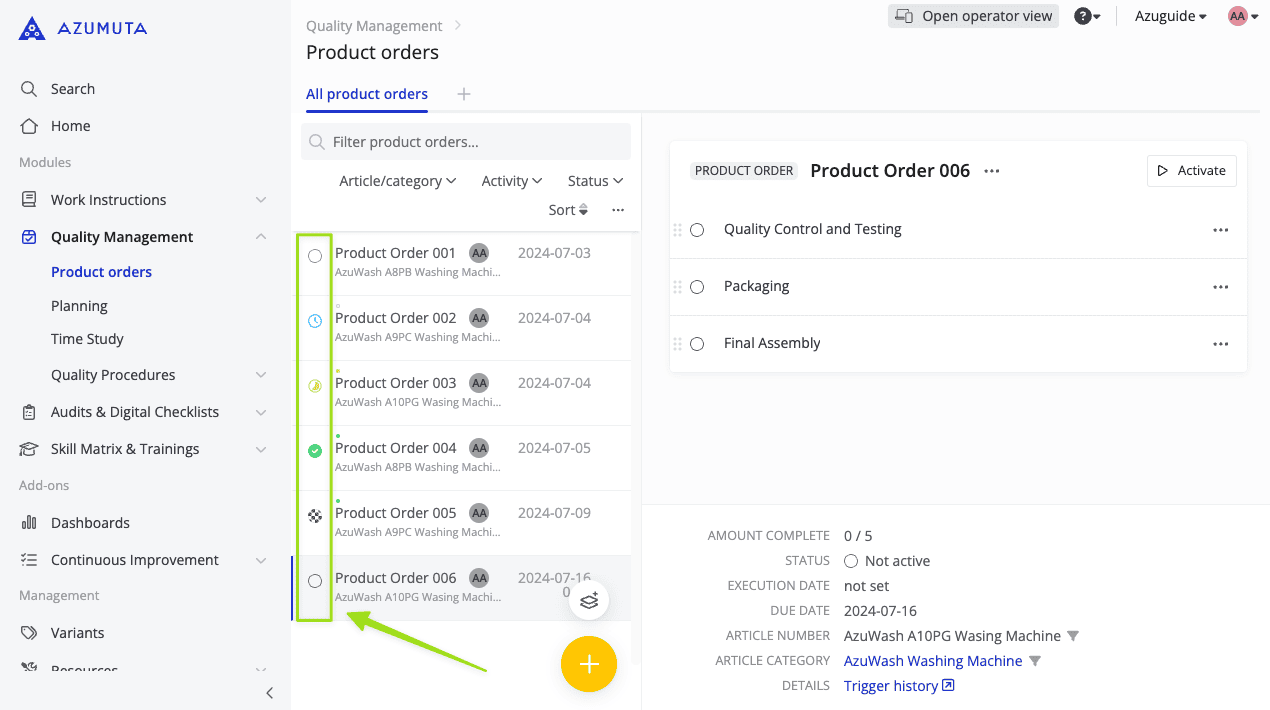The image size is (1270, 710).
Task: Click the Audits & Digital Checklists icon
Action: (x=29, y=411)
